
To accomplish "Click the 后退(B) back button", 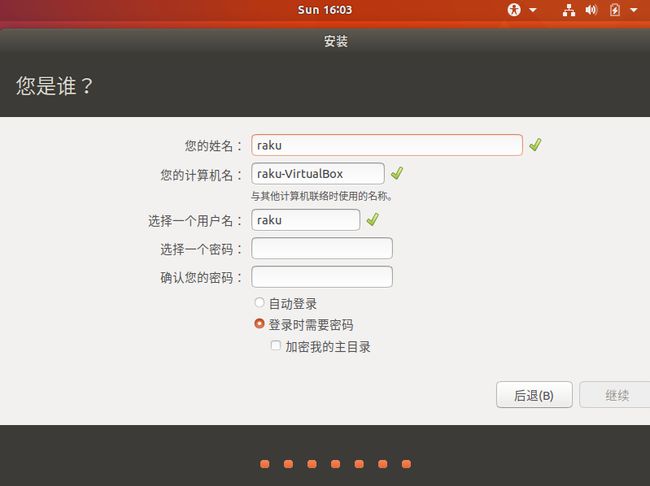I will [x=534, y=395].
